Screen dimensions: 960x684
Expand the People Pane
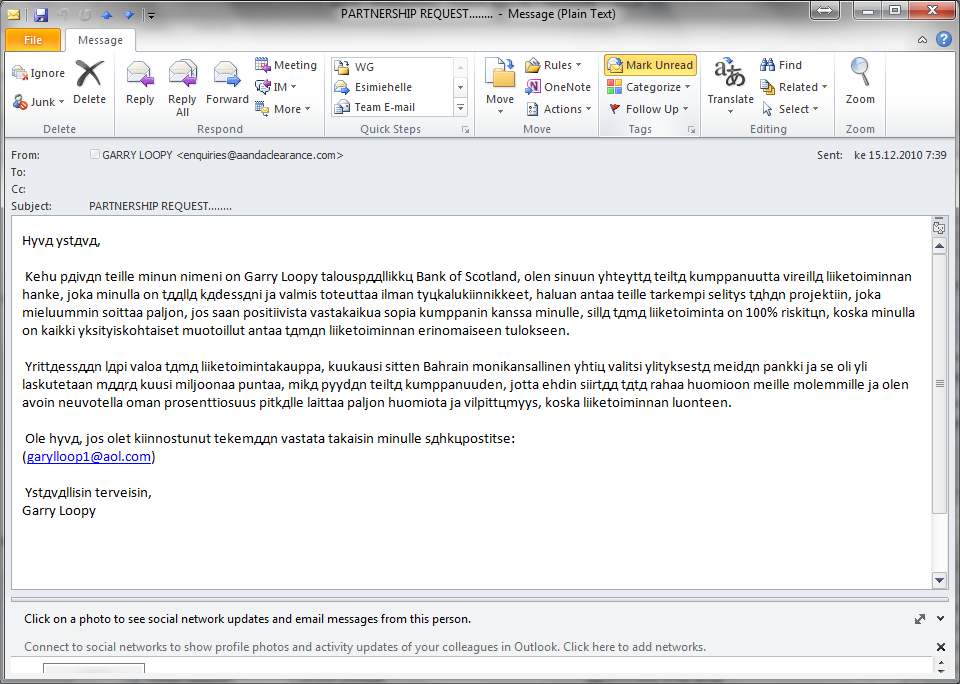[920, 619]
